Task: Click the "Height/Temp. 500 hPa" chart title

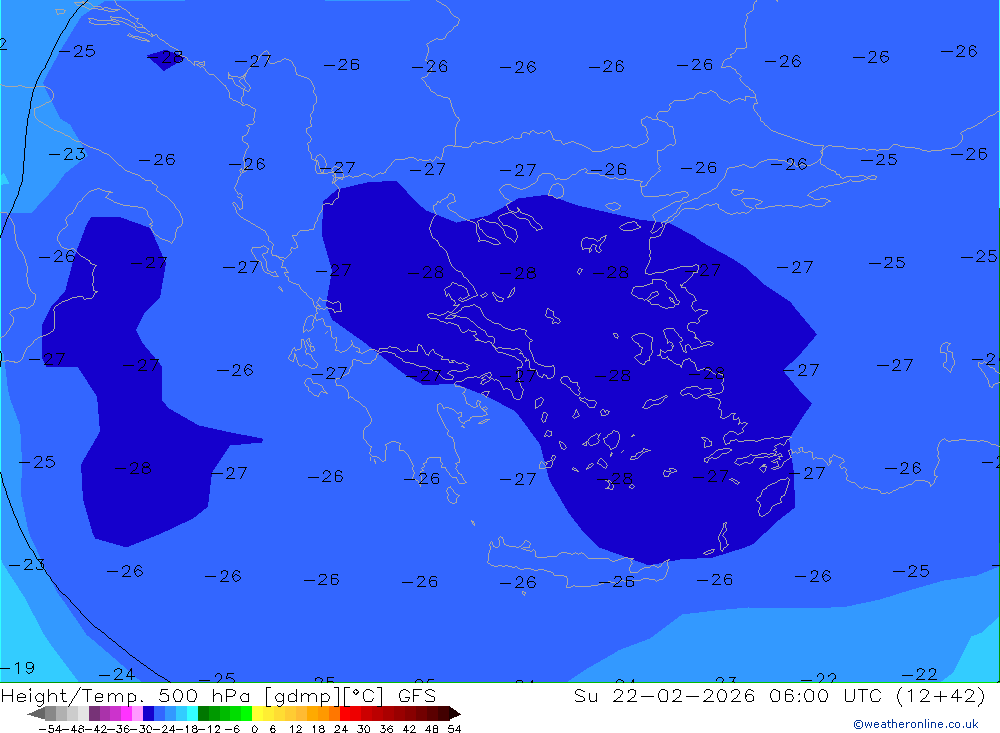Action: tap(128, 695)
